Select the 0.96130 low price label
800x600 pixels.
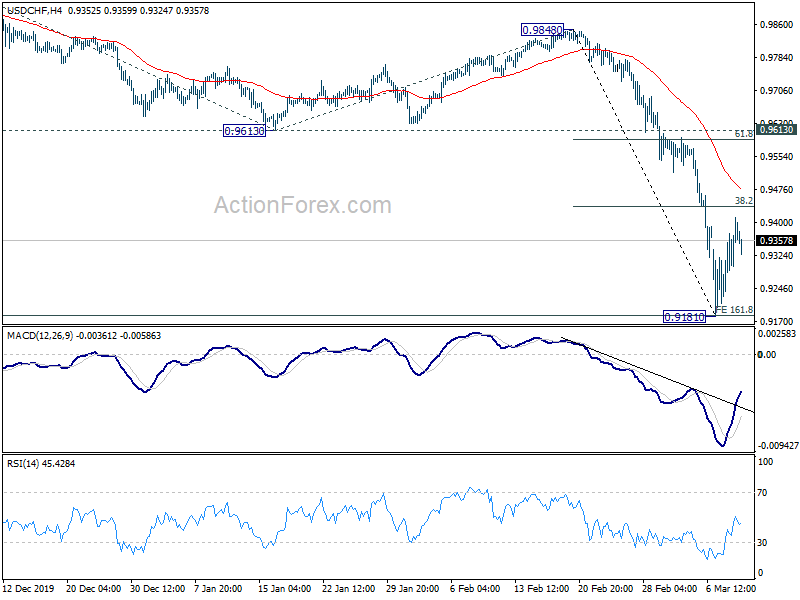[244, 131]
